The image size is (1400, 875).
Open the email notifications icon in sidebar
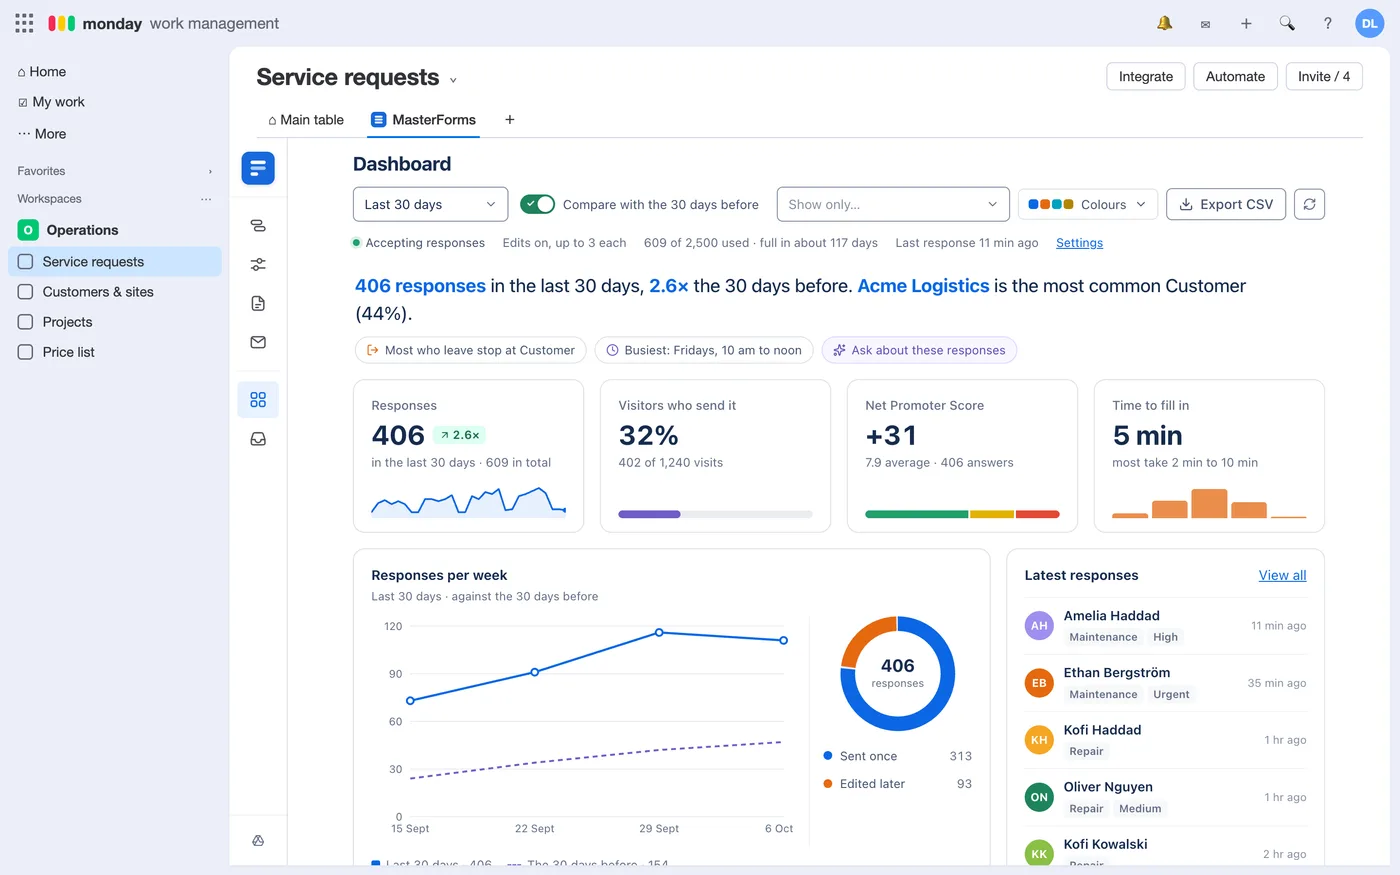(x=258, y=342)
